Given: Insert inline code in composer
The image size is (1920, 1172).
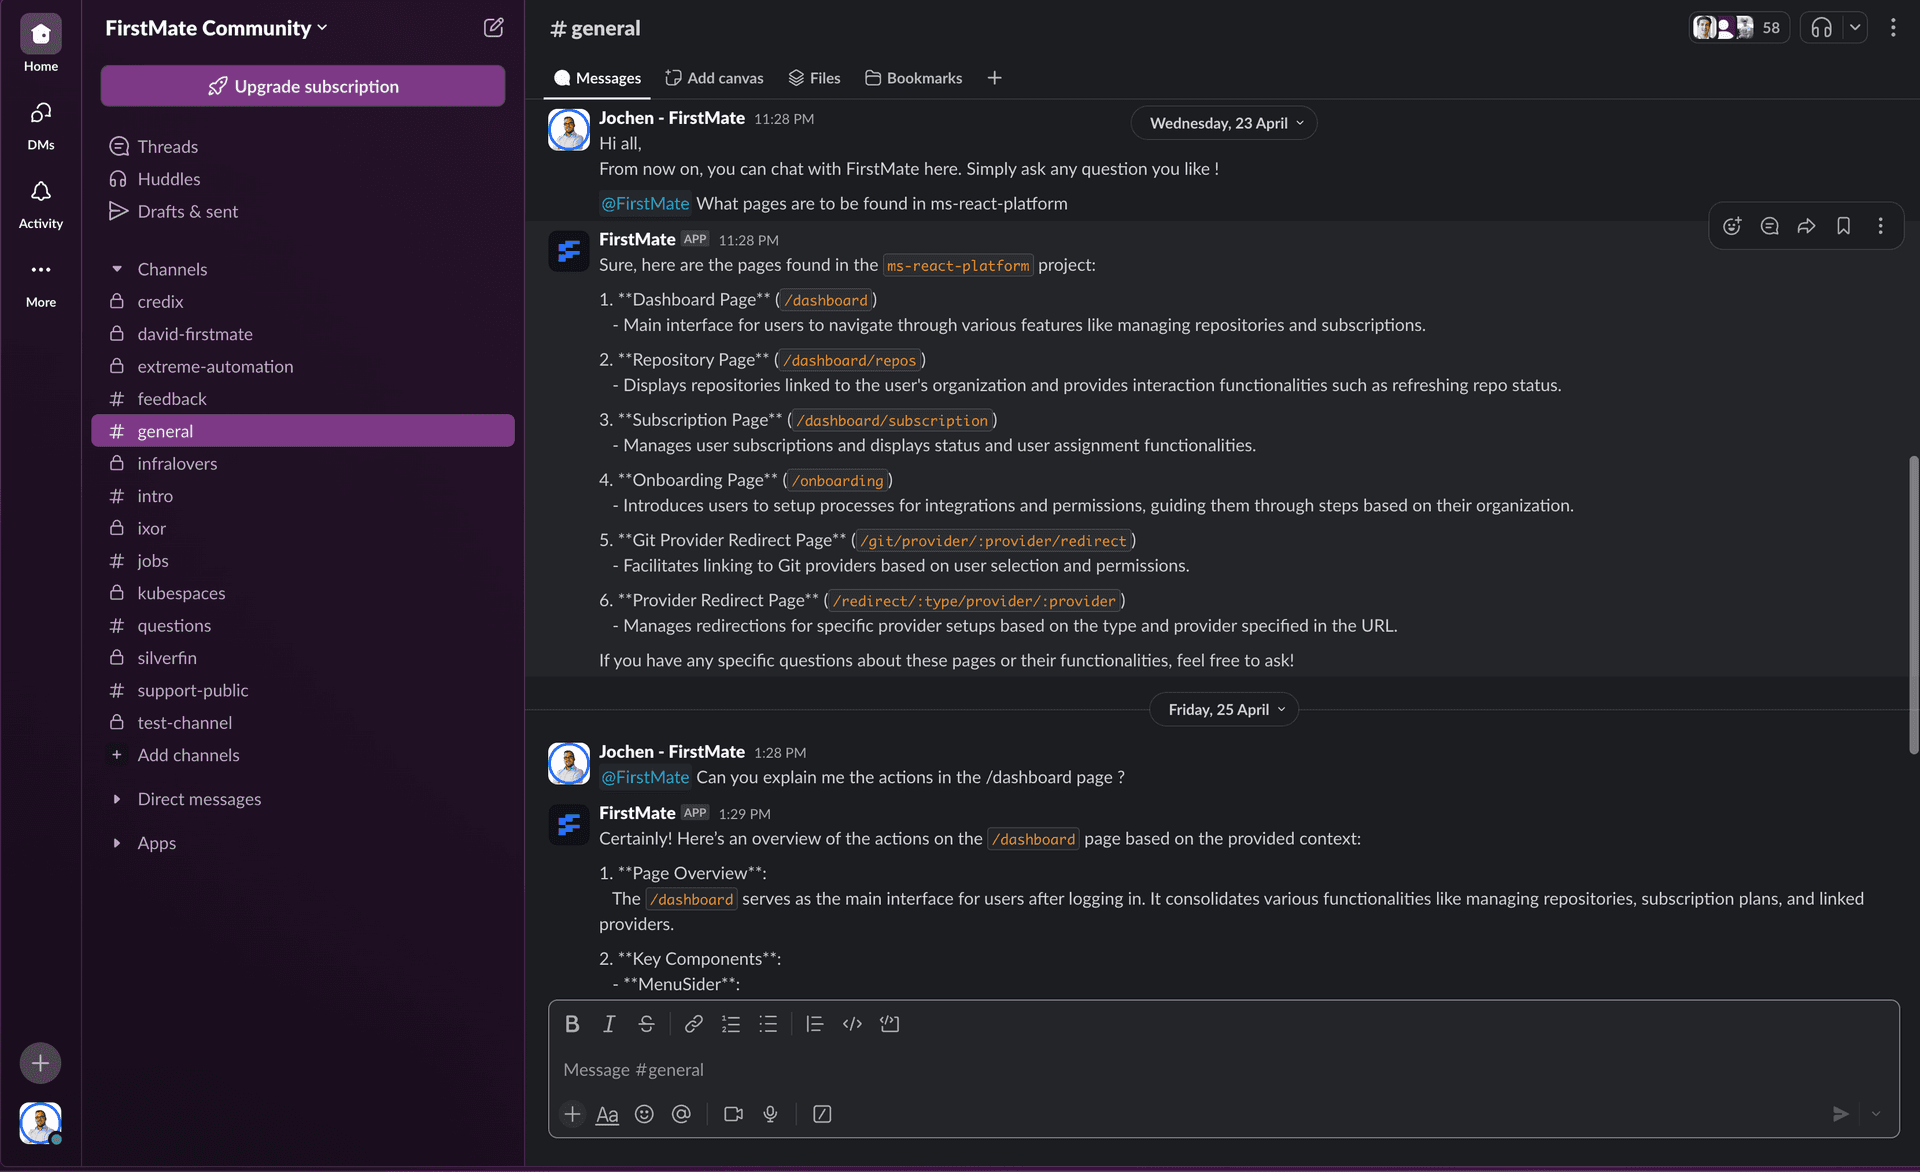Looking at the screenshot, I should [852, 1024].
